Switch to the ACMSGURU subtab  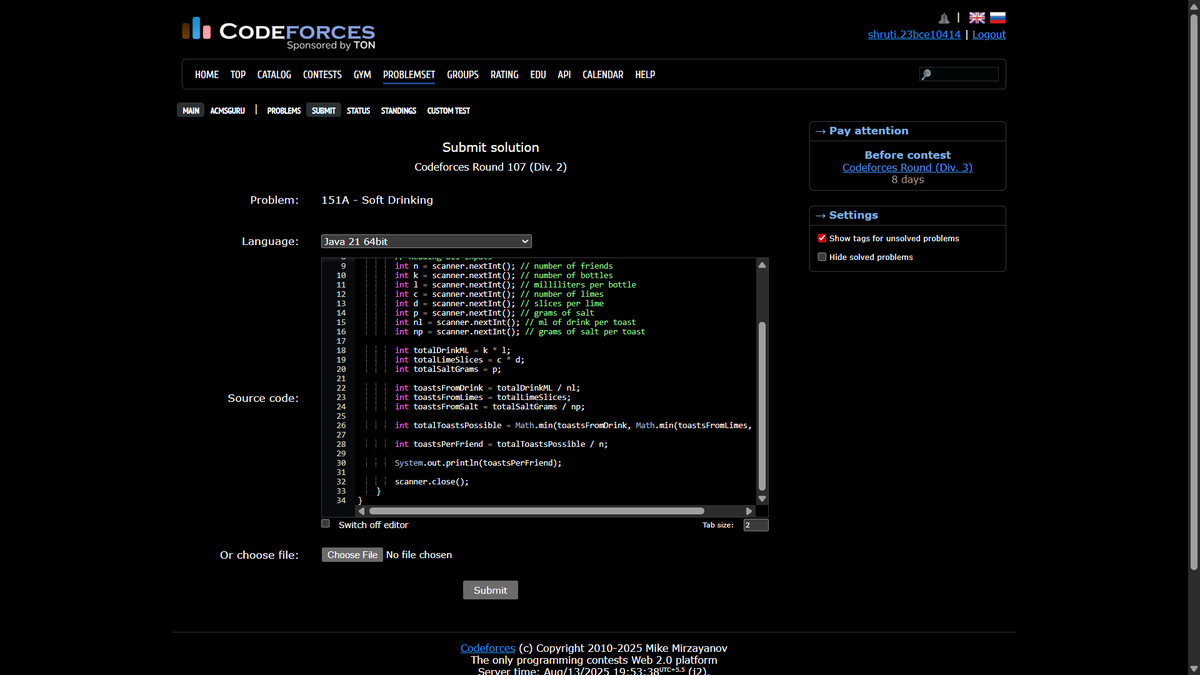pos(227,110)
